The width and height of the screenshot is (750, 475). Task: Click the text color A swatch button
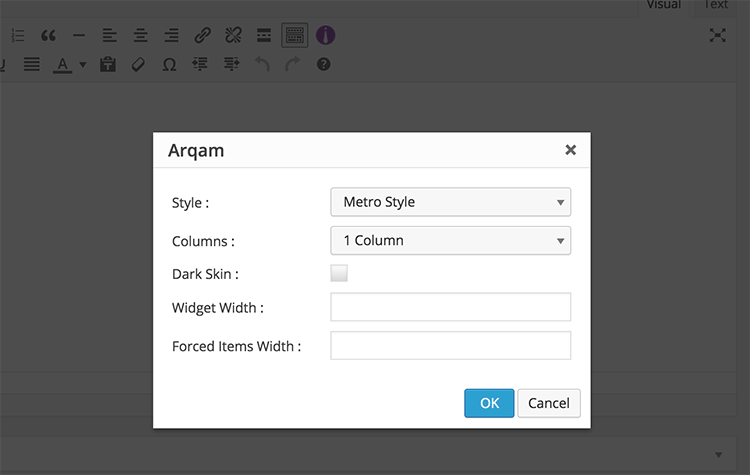pyautogui.click(x=63, y=65)
